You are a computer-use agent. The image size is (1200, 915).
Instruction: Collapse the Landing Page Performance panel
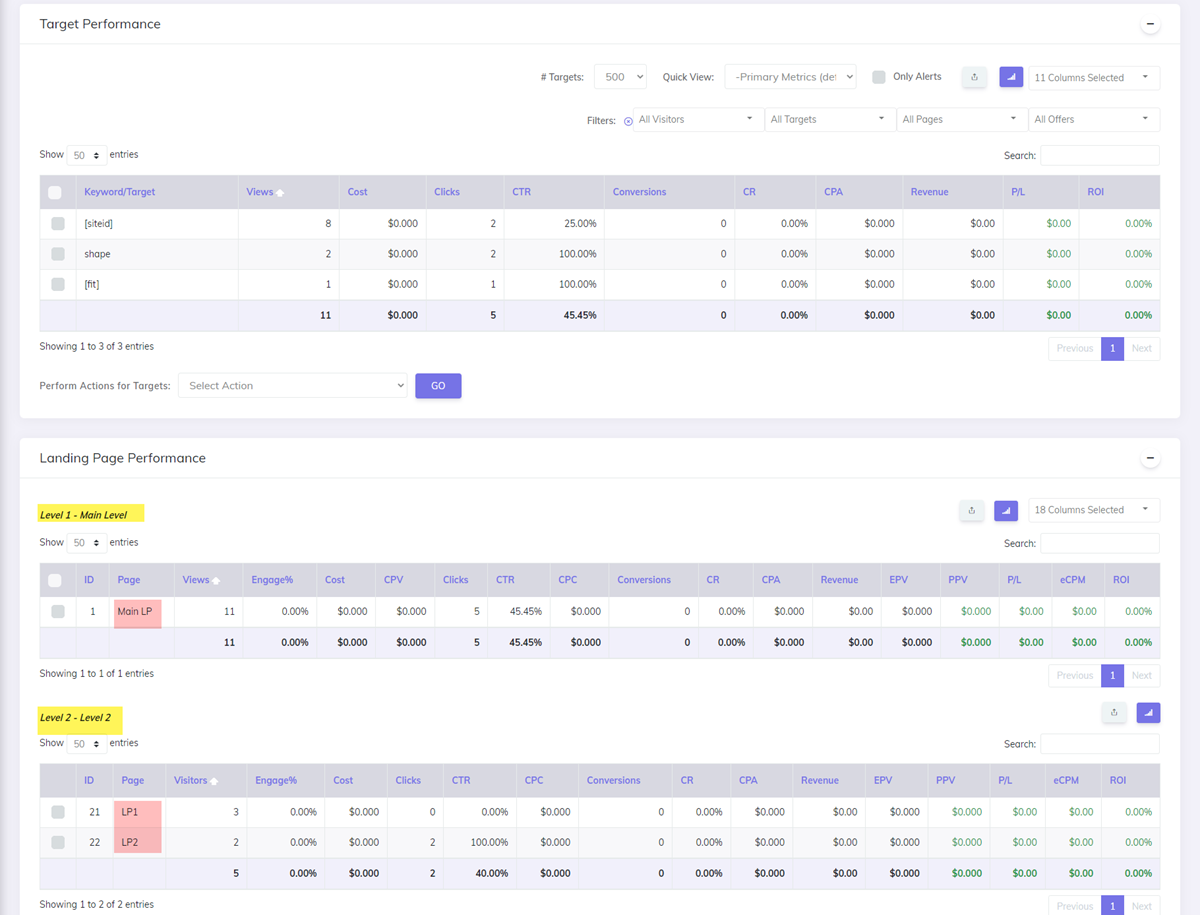pyautogui.click(x=1150, y=458)
